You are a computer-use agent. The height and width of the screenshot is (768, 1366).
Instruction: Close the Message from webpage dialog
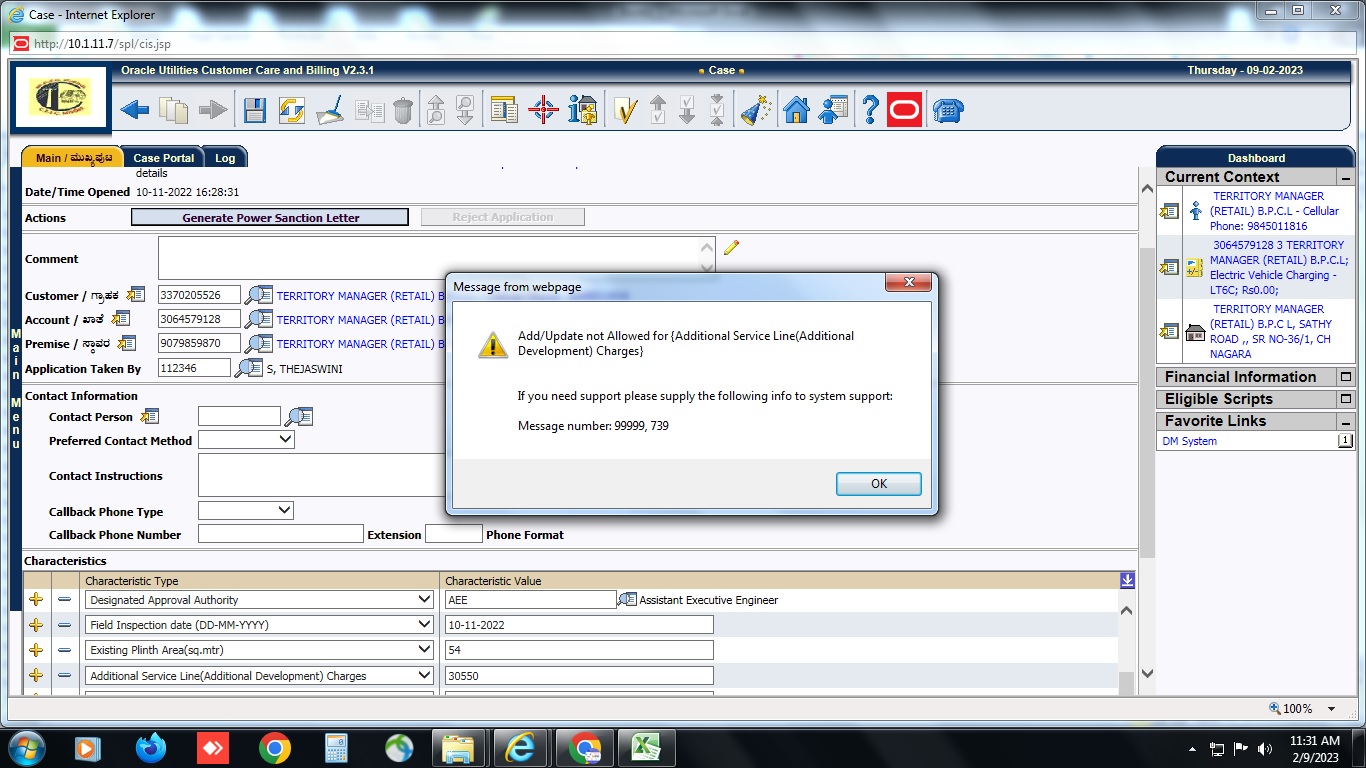(x=909, y=285)
